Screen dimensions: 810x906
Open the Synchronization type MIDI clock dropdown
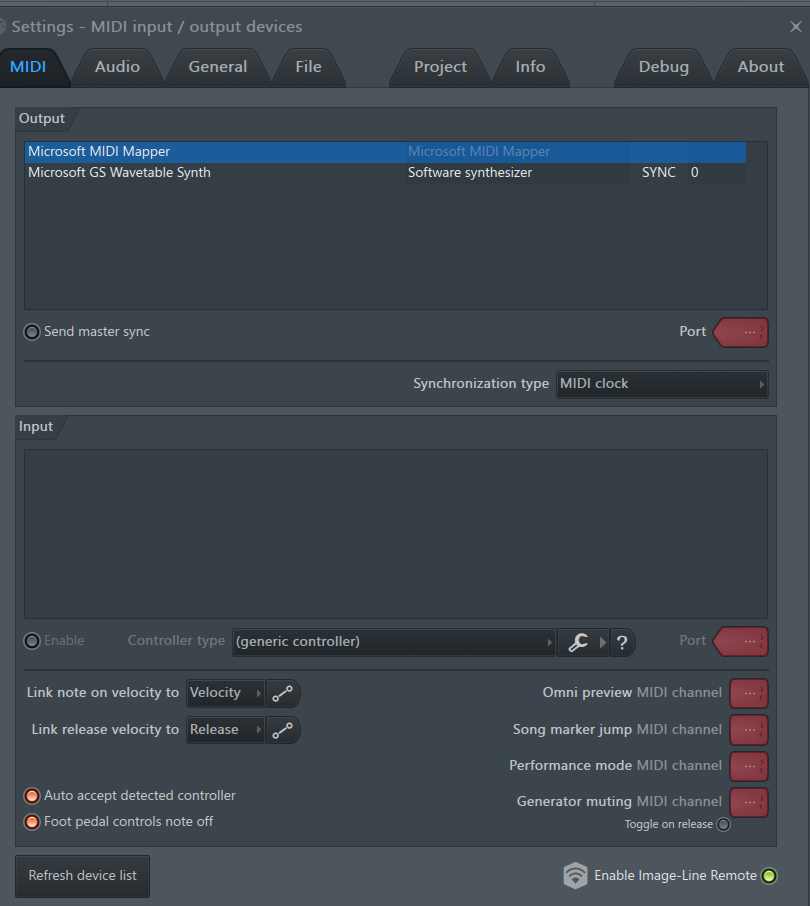[662, 384]
